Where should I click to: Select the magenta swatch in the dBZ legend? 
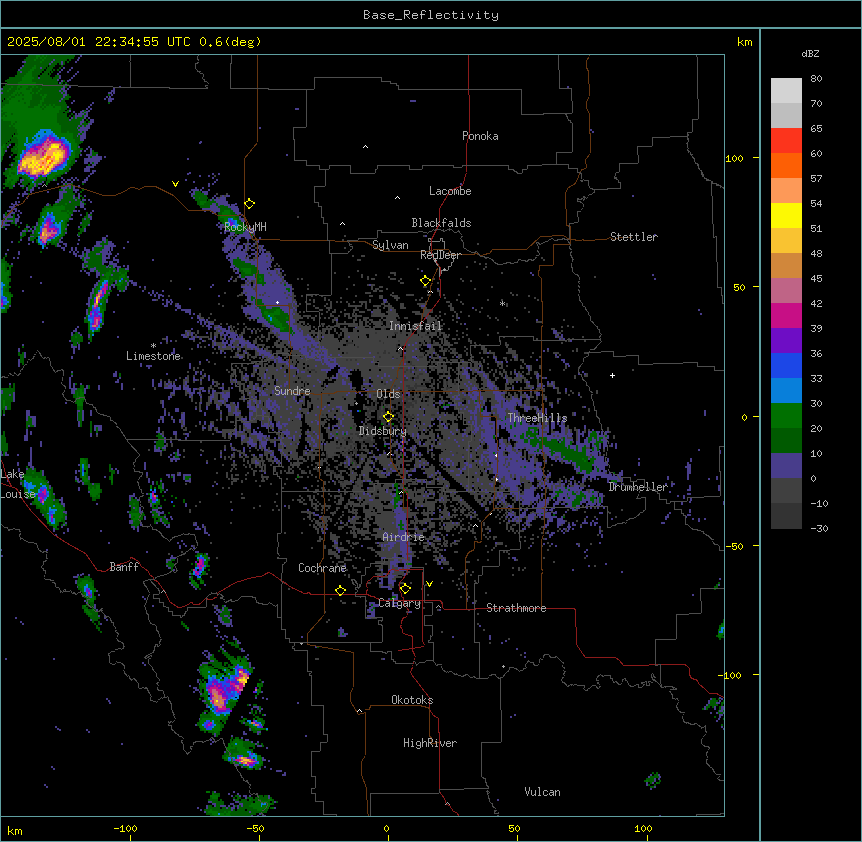point(786,315)
